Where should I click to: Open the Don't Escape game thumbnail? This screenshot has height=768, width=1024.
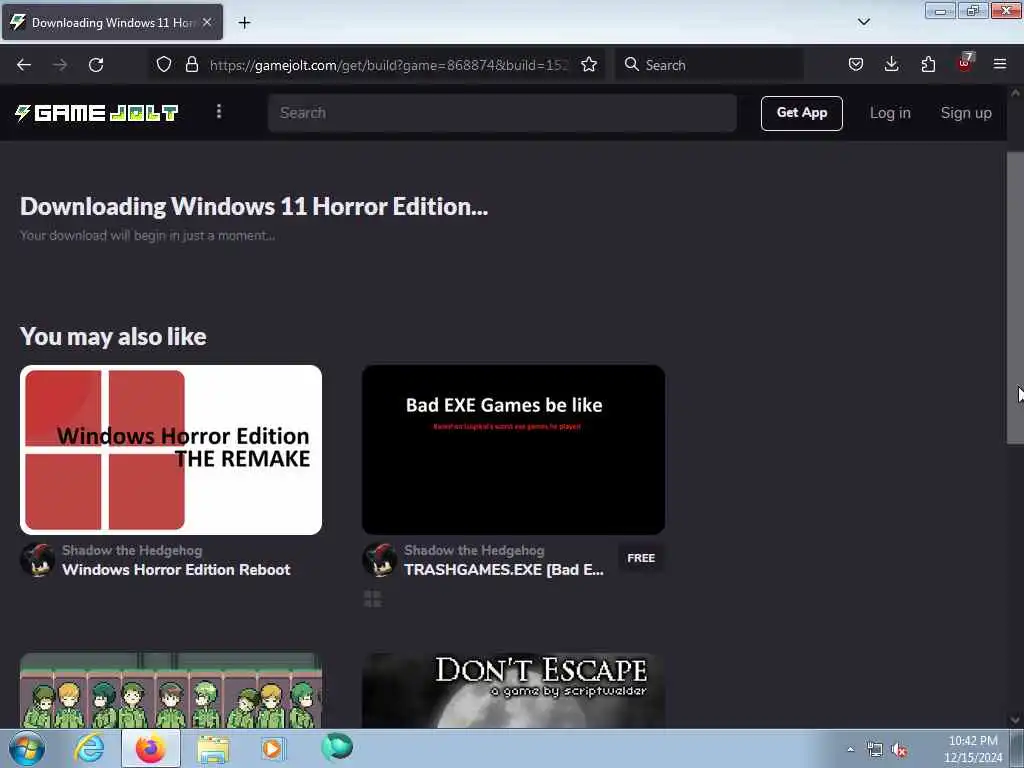[513, 690]
